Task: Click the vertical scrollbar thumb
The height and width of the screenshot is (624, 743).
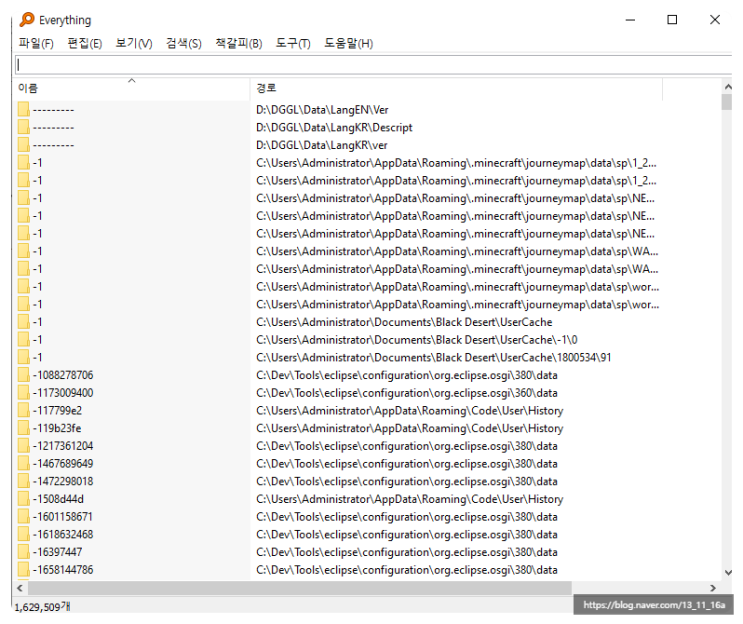Action: click(727, 102)
